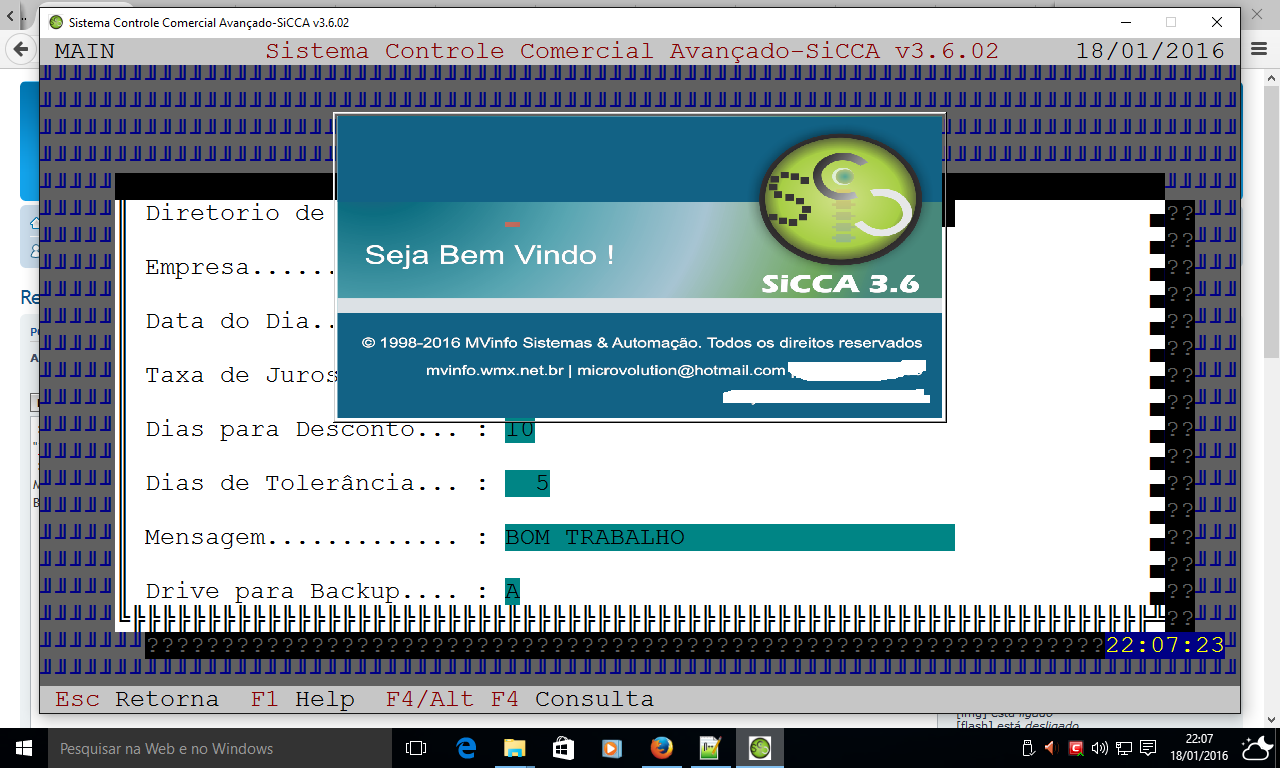Open the browser hamburger menu behind SiCCA
The width and height of the screenshot is (1280, 768).
[1260, 49]
